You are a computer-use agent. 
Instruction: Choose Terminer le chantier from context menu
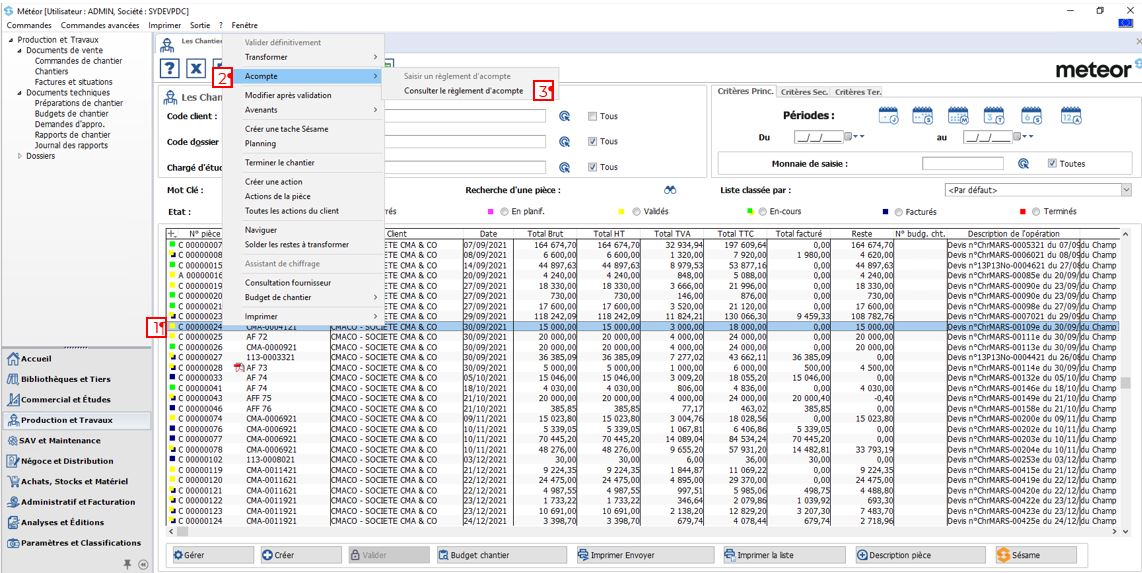pos(280,162)
